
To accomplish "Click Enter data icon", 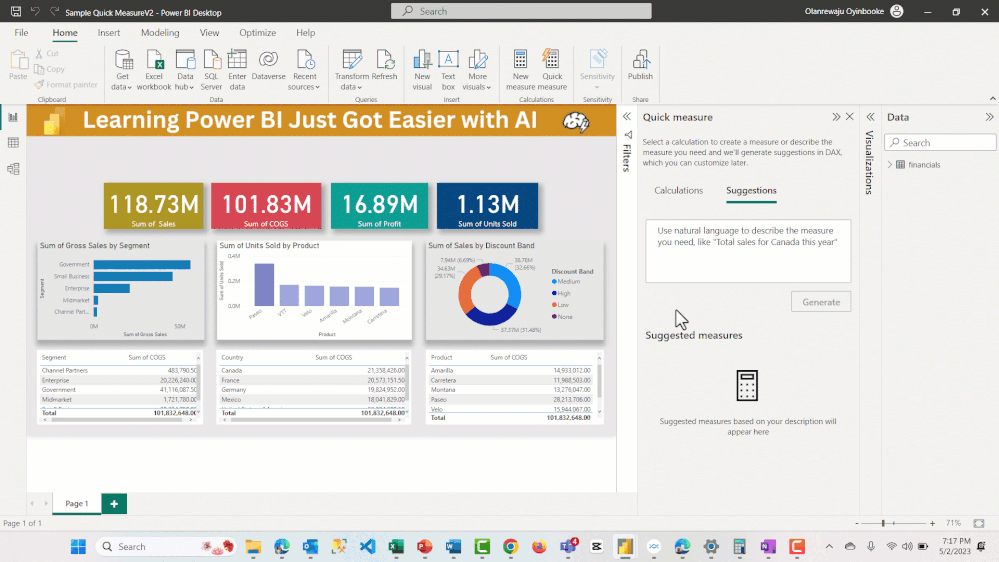I will click(x=237, y=60).
